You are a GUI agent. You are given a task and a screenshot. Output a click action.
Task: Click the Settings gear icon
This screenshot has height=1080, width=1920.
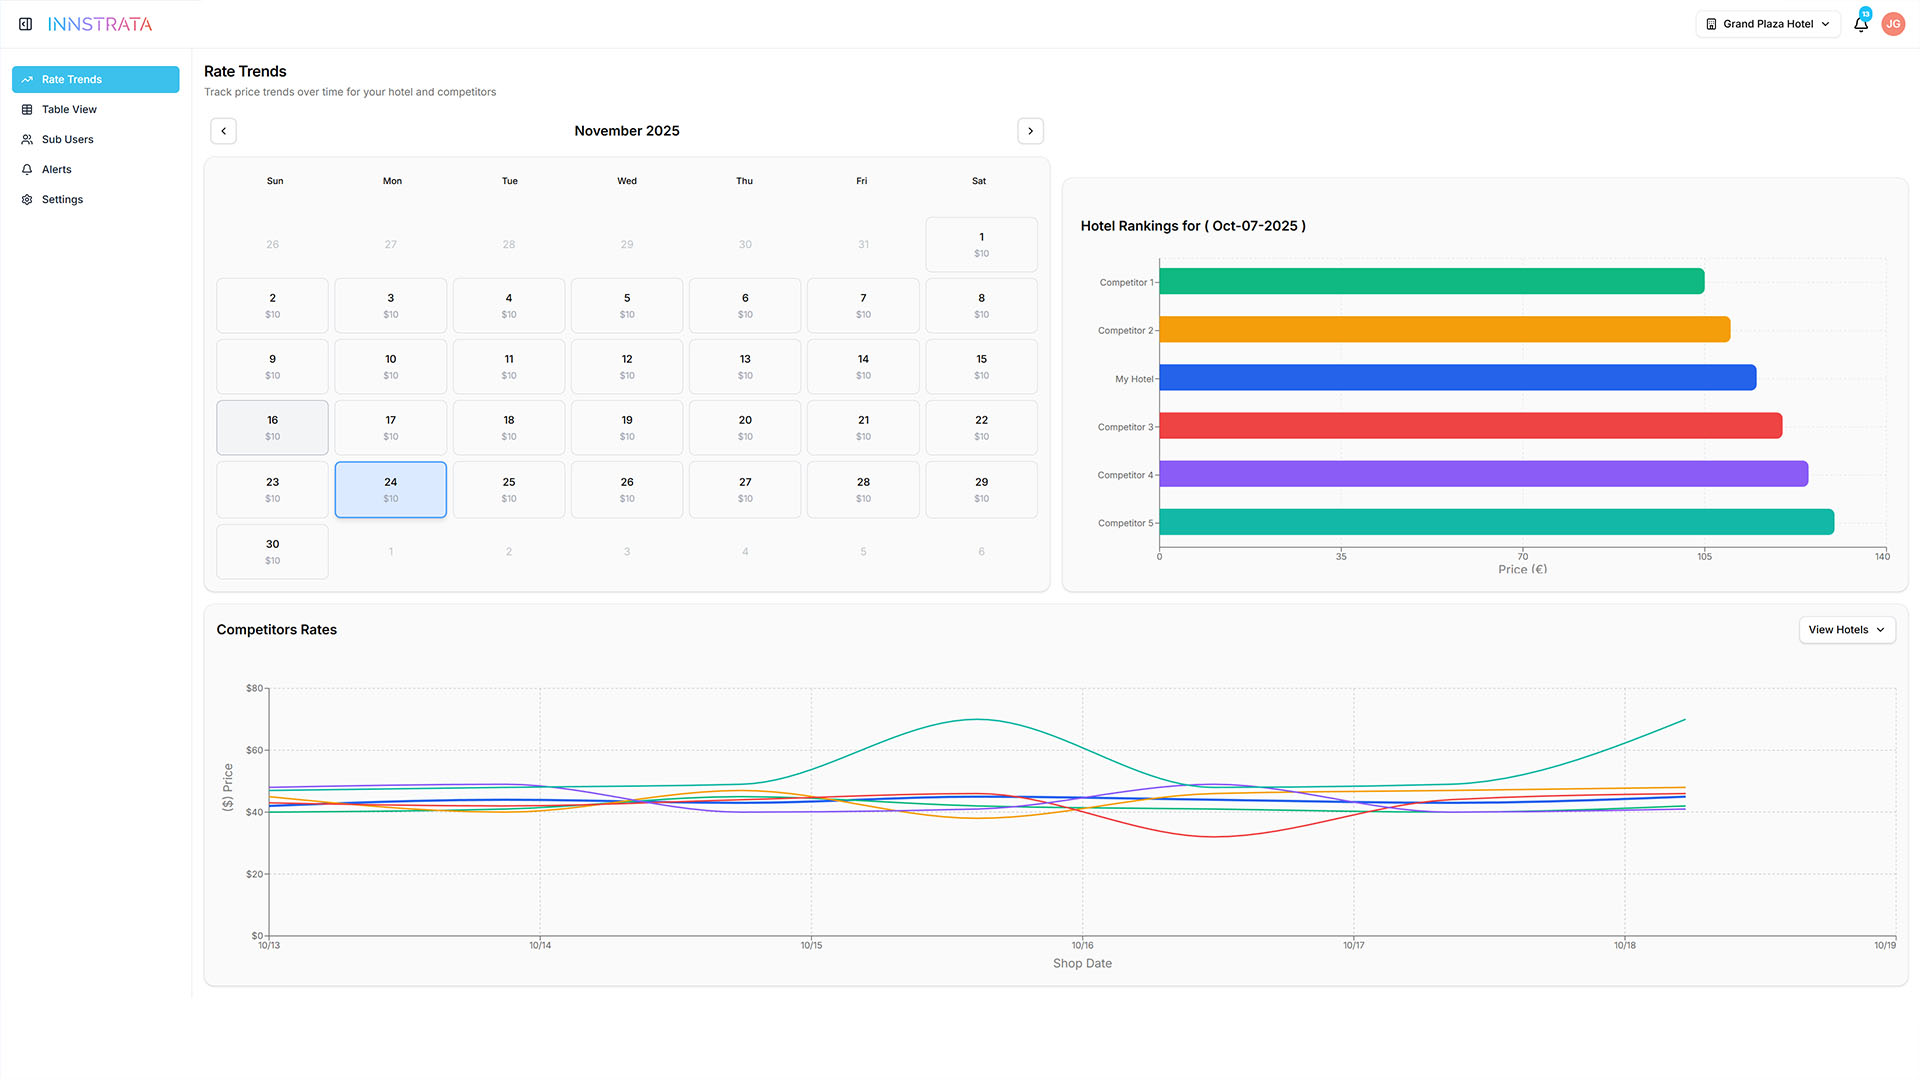27,200
